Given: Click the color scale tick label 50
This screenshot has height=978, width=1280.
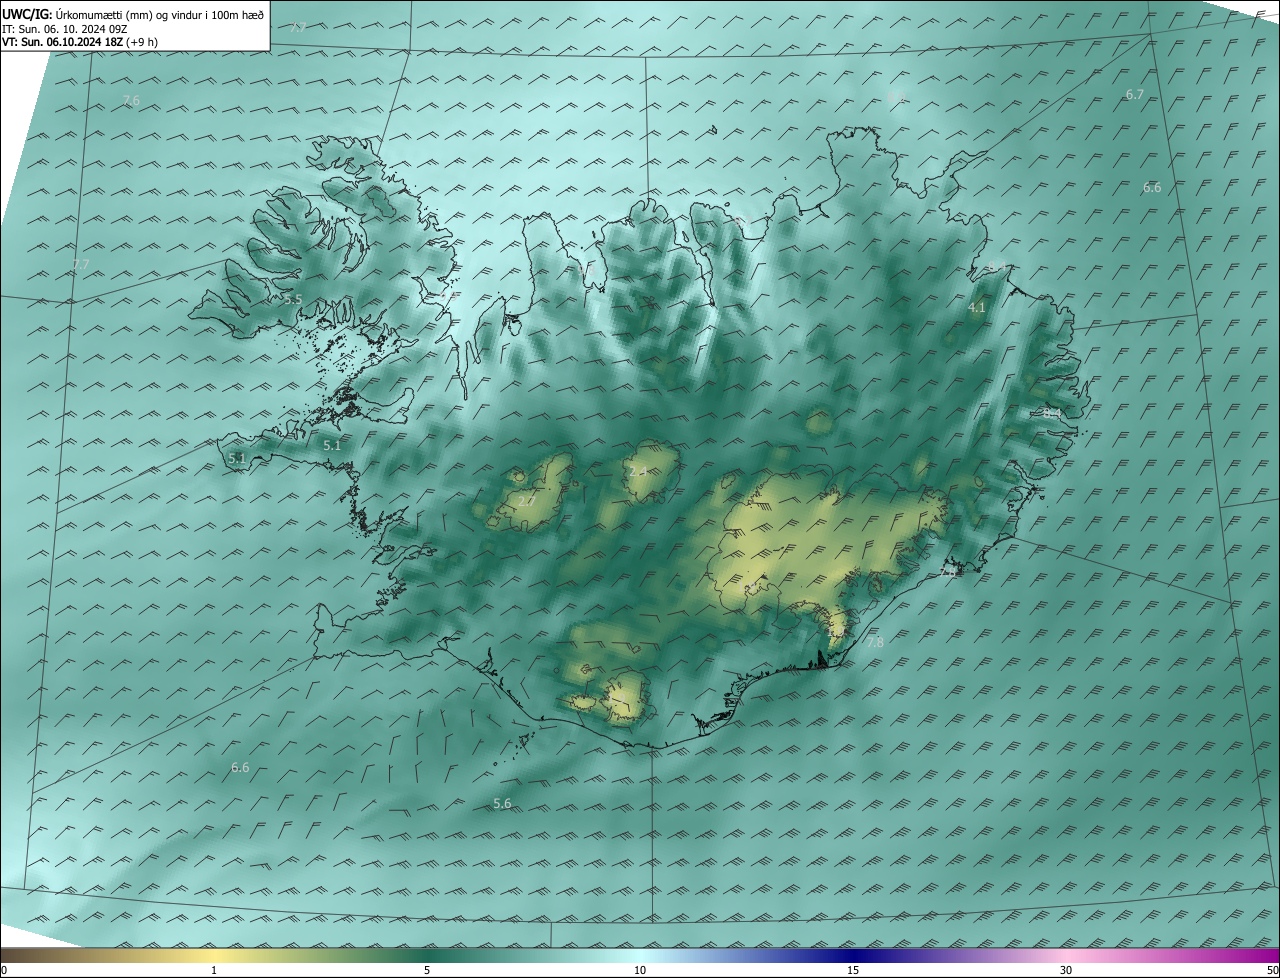Looking at the screenshot, I should [x=1271, y=970].
